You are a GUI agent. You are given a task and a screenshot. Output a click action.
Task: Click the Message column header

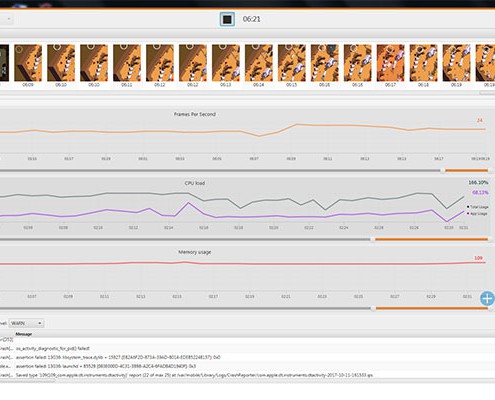[x=24, y=334]
